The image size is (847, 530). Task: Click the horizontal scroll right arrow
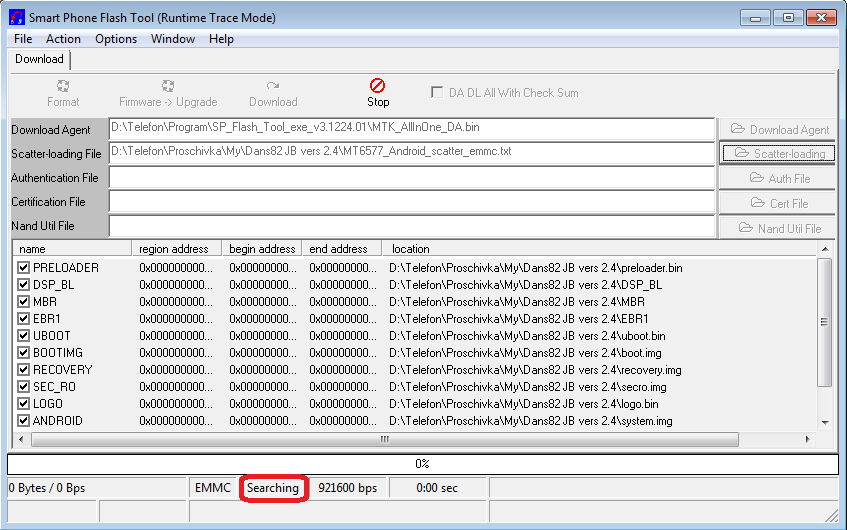808,439
